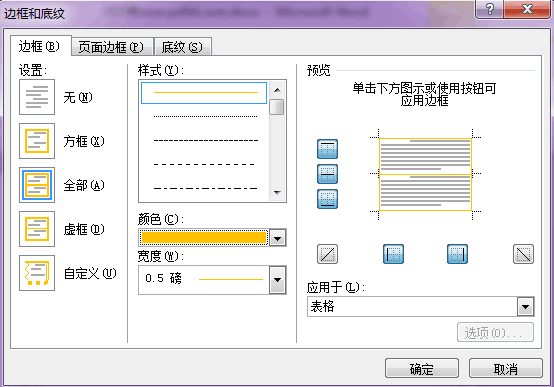The image size is (554, 387).
Task: Click the 表格 apply-to combo box
Action: click(420, 306)
